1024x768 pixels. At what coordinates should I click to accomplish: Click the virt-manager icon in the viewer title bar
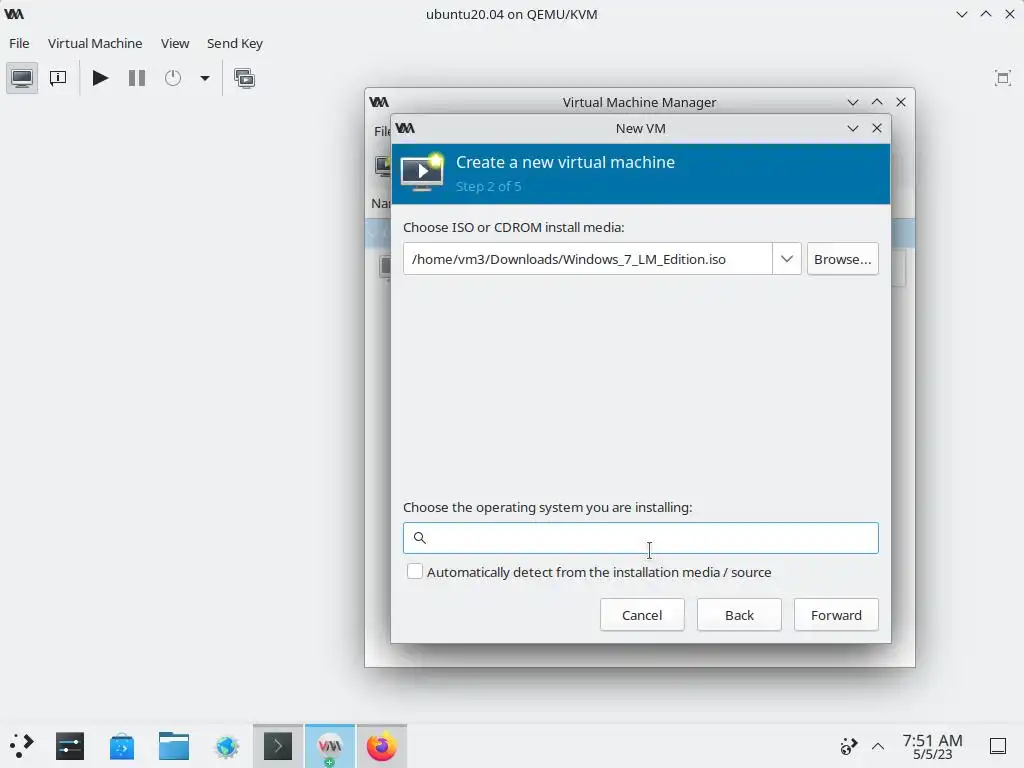coord(14,14)
